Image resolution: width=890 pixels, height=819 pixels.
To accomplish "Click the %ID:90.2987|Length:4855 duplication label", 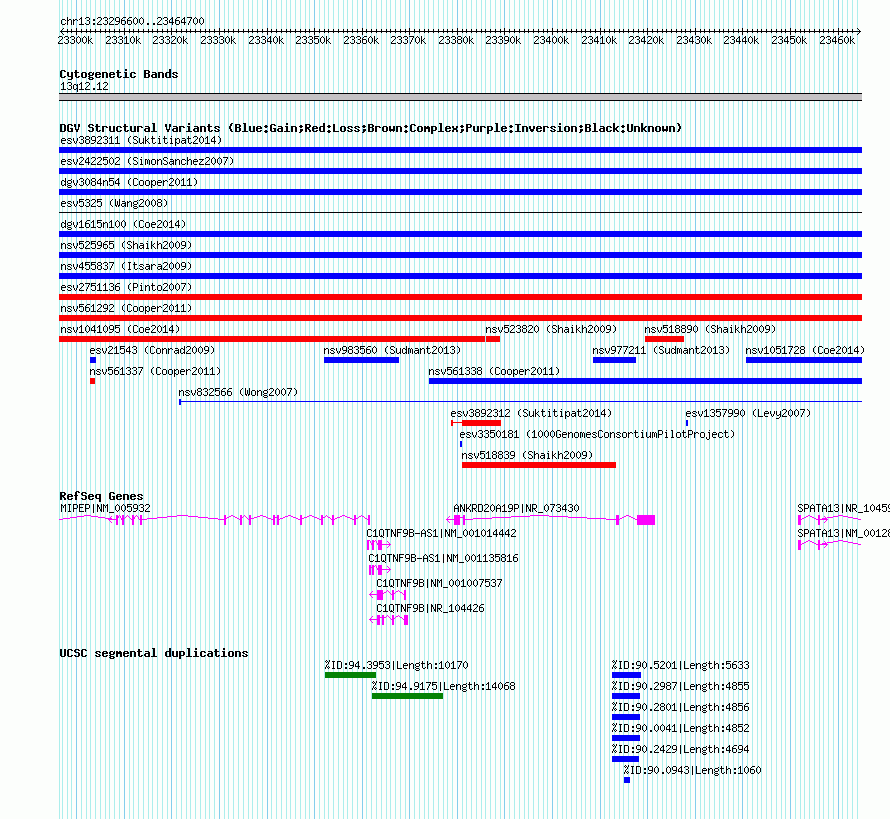I will 681,686.
